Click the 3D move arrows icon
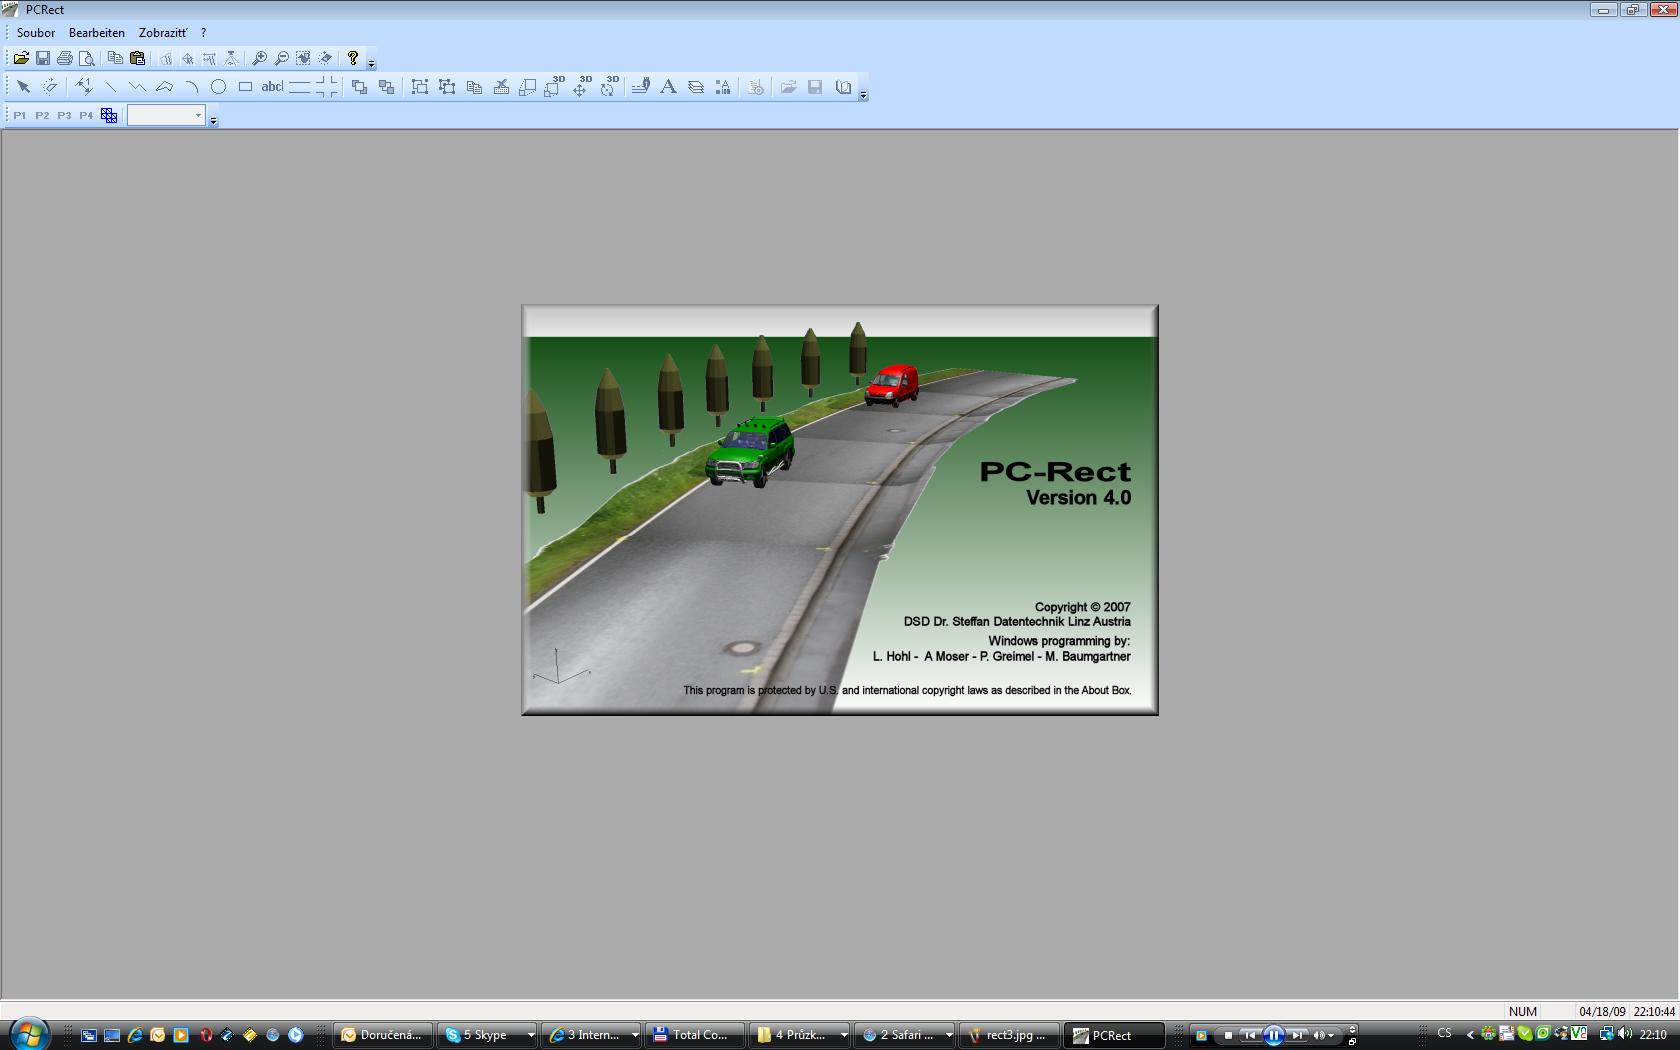The height and width of the screenshot is (1050, 1680). click(x=581, y=87)
